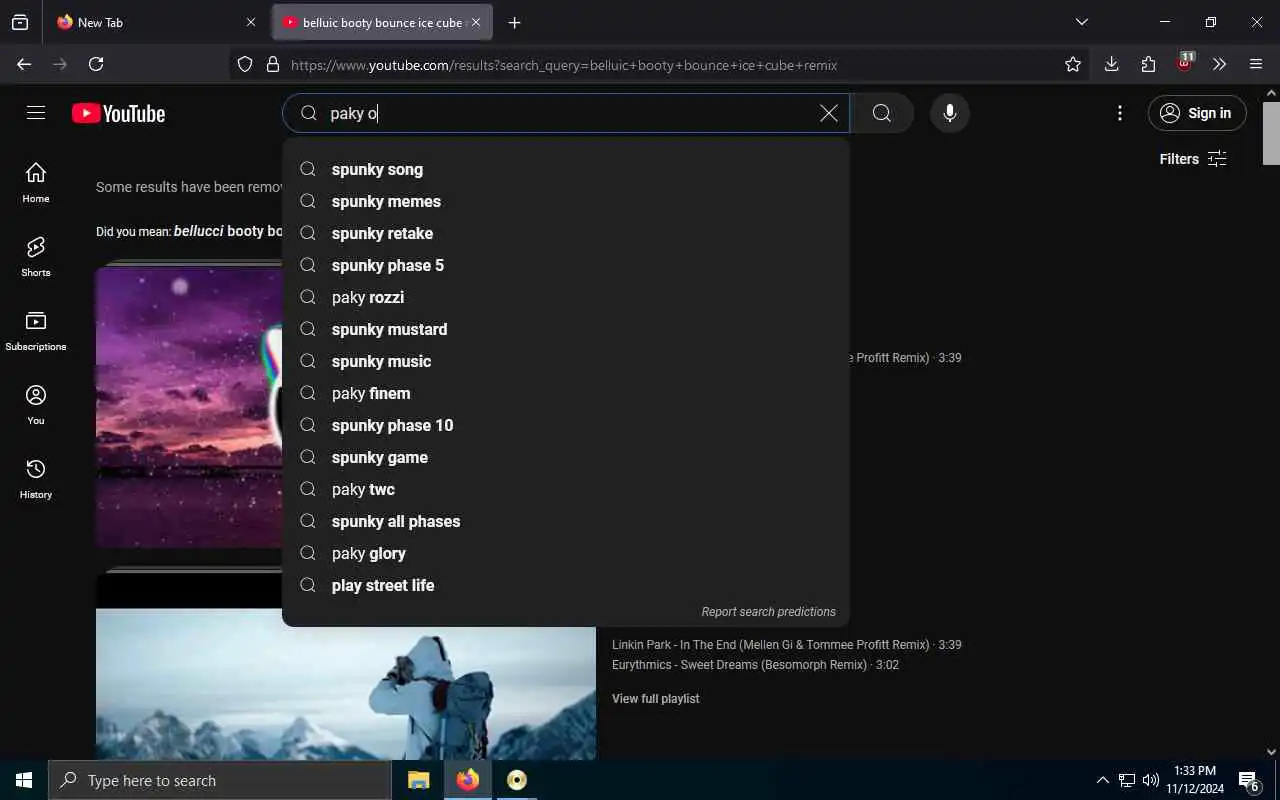Start voice search with the microphone icon

(950, 113)
